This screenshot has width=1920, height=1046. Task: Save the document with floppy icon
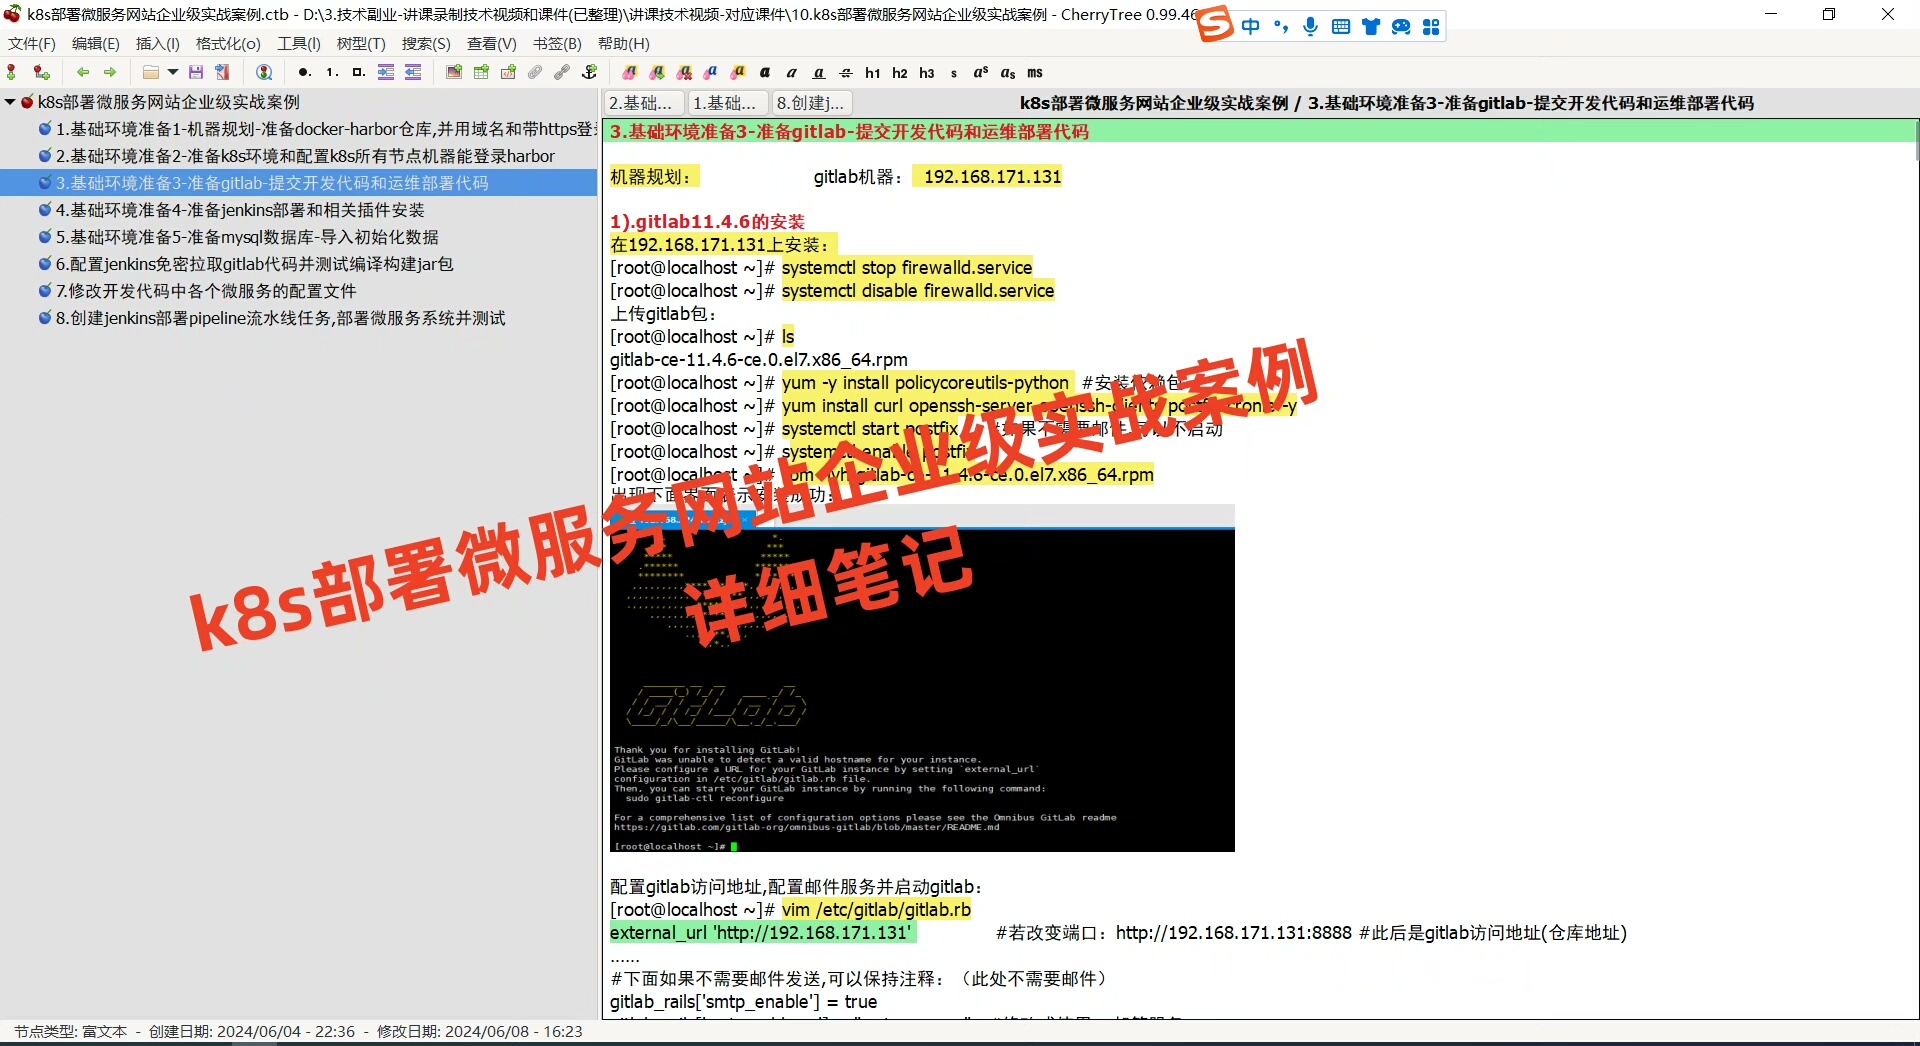point(196,72)
